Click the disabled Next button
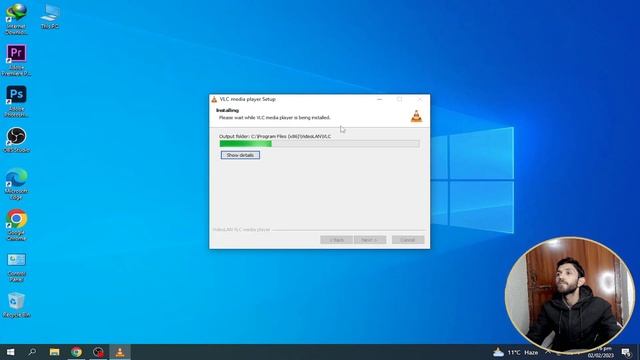This screenshot has width=640, height=360. click(x=370, y=240)
